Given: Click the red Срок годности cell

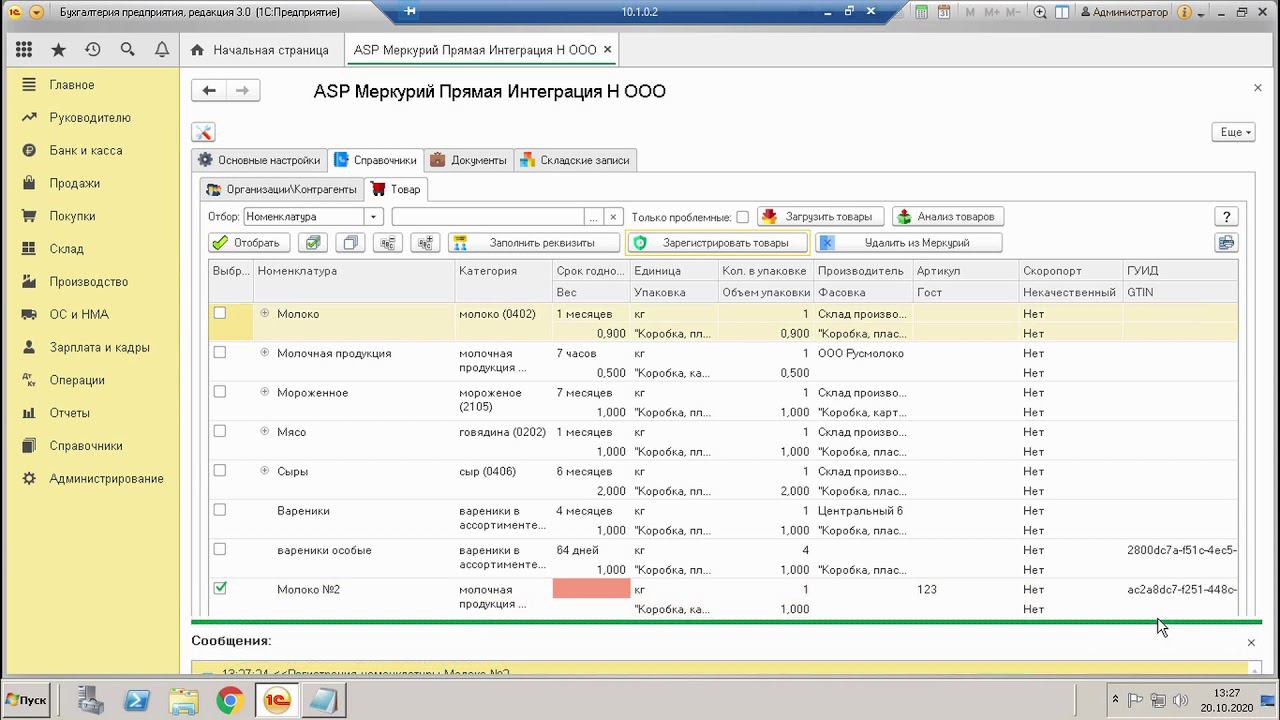Looking at the screenshot, I should (x=591, y=589).
